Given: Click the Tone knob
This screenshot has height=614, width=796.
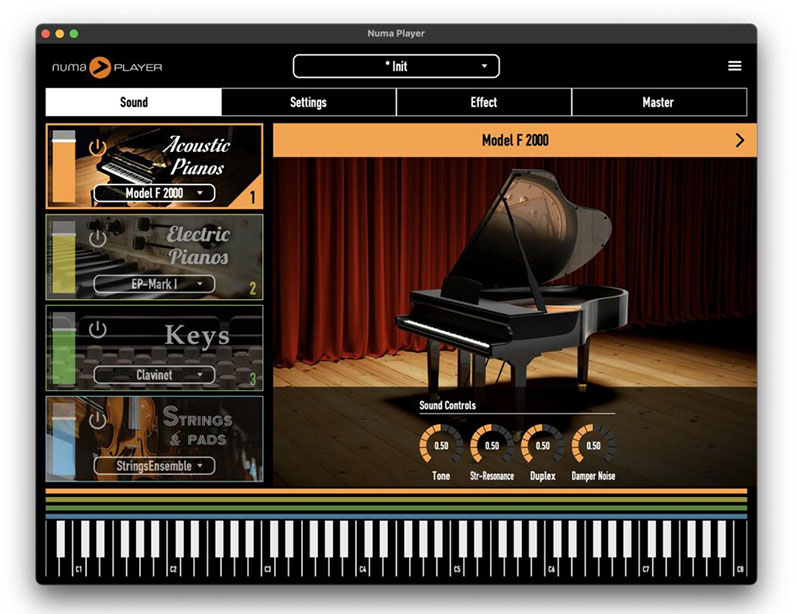Looking at the screenshot, I should [x=441, y=445].
